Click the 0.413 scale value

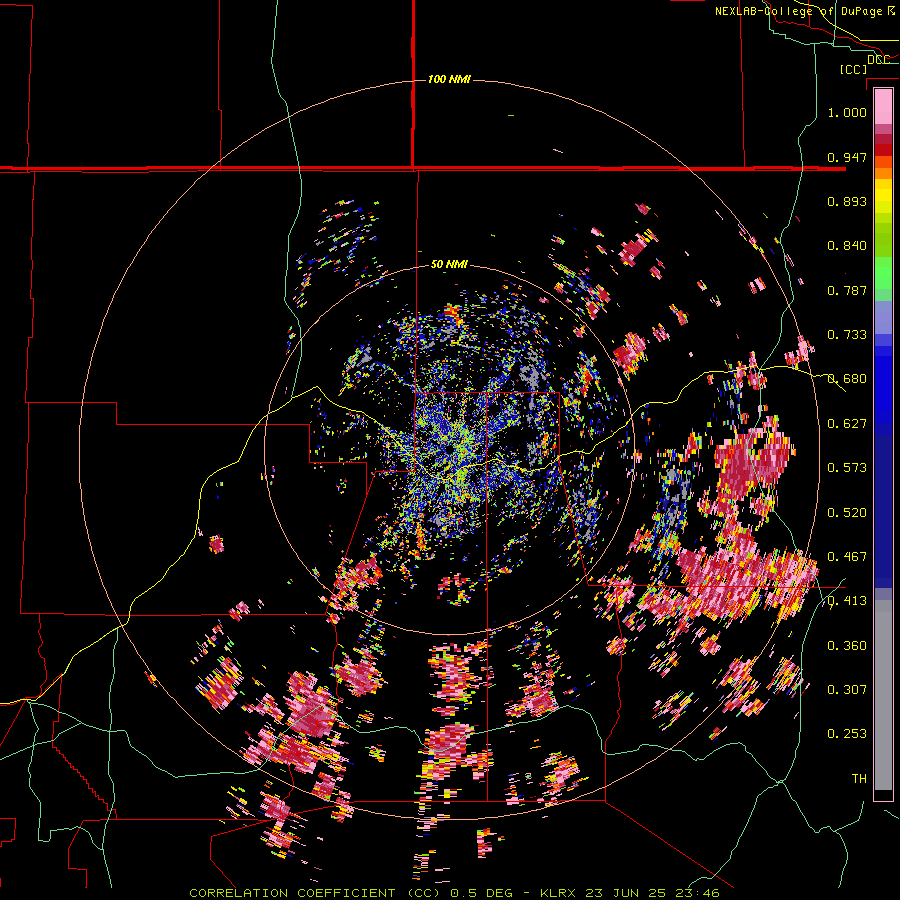pyautogui.click(x=847, y=601)
